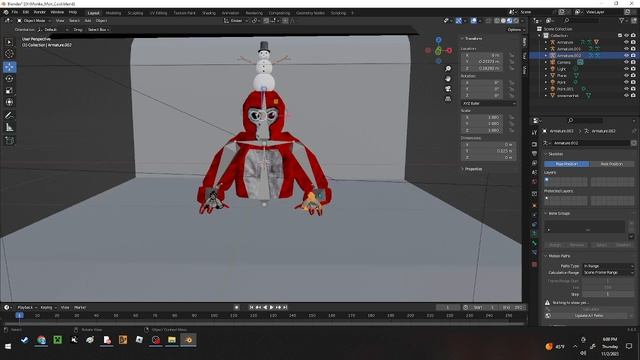Hide the Light object via eye icon

[627, 69]
